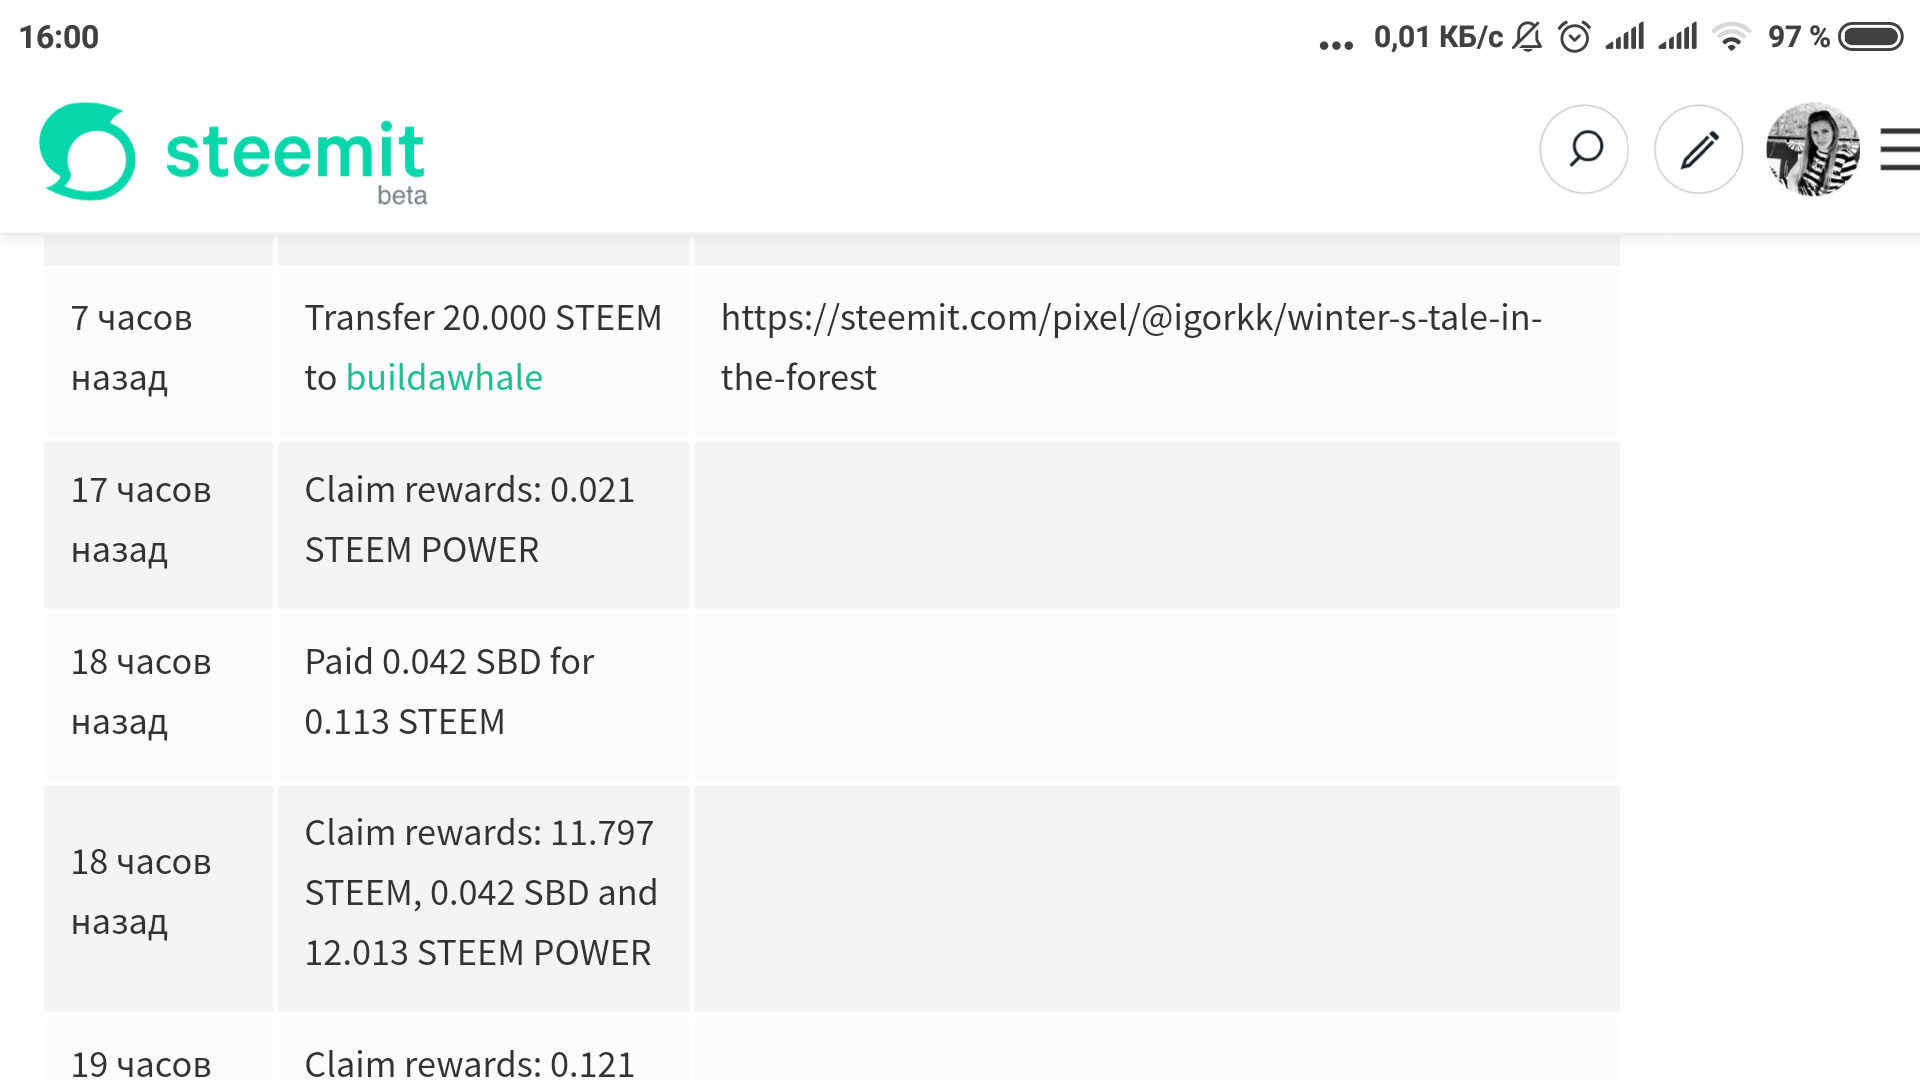1920x1080 pixels.
Task: Tap the 7 часов назад timestamp
Action: [x=131, y=347]
